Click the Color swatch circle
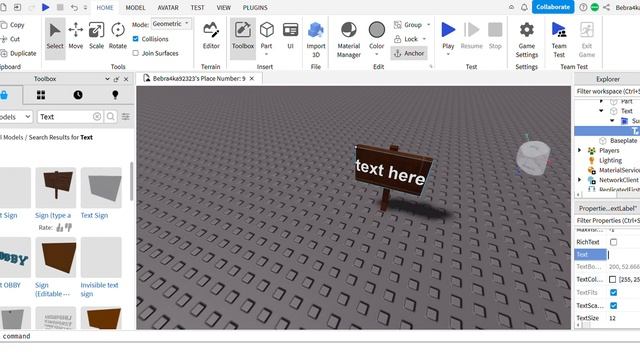Image resolution: width=640 pixels, height=360 pixels. (x=376, y=30)
